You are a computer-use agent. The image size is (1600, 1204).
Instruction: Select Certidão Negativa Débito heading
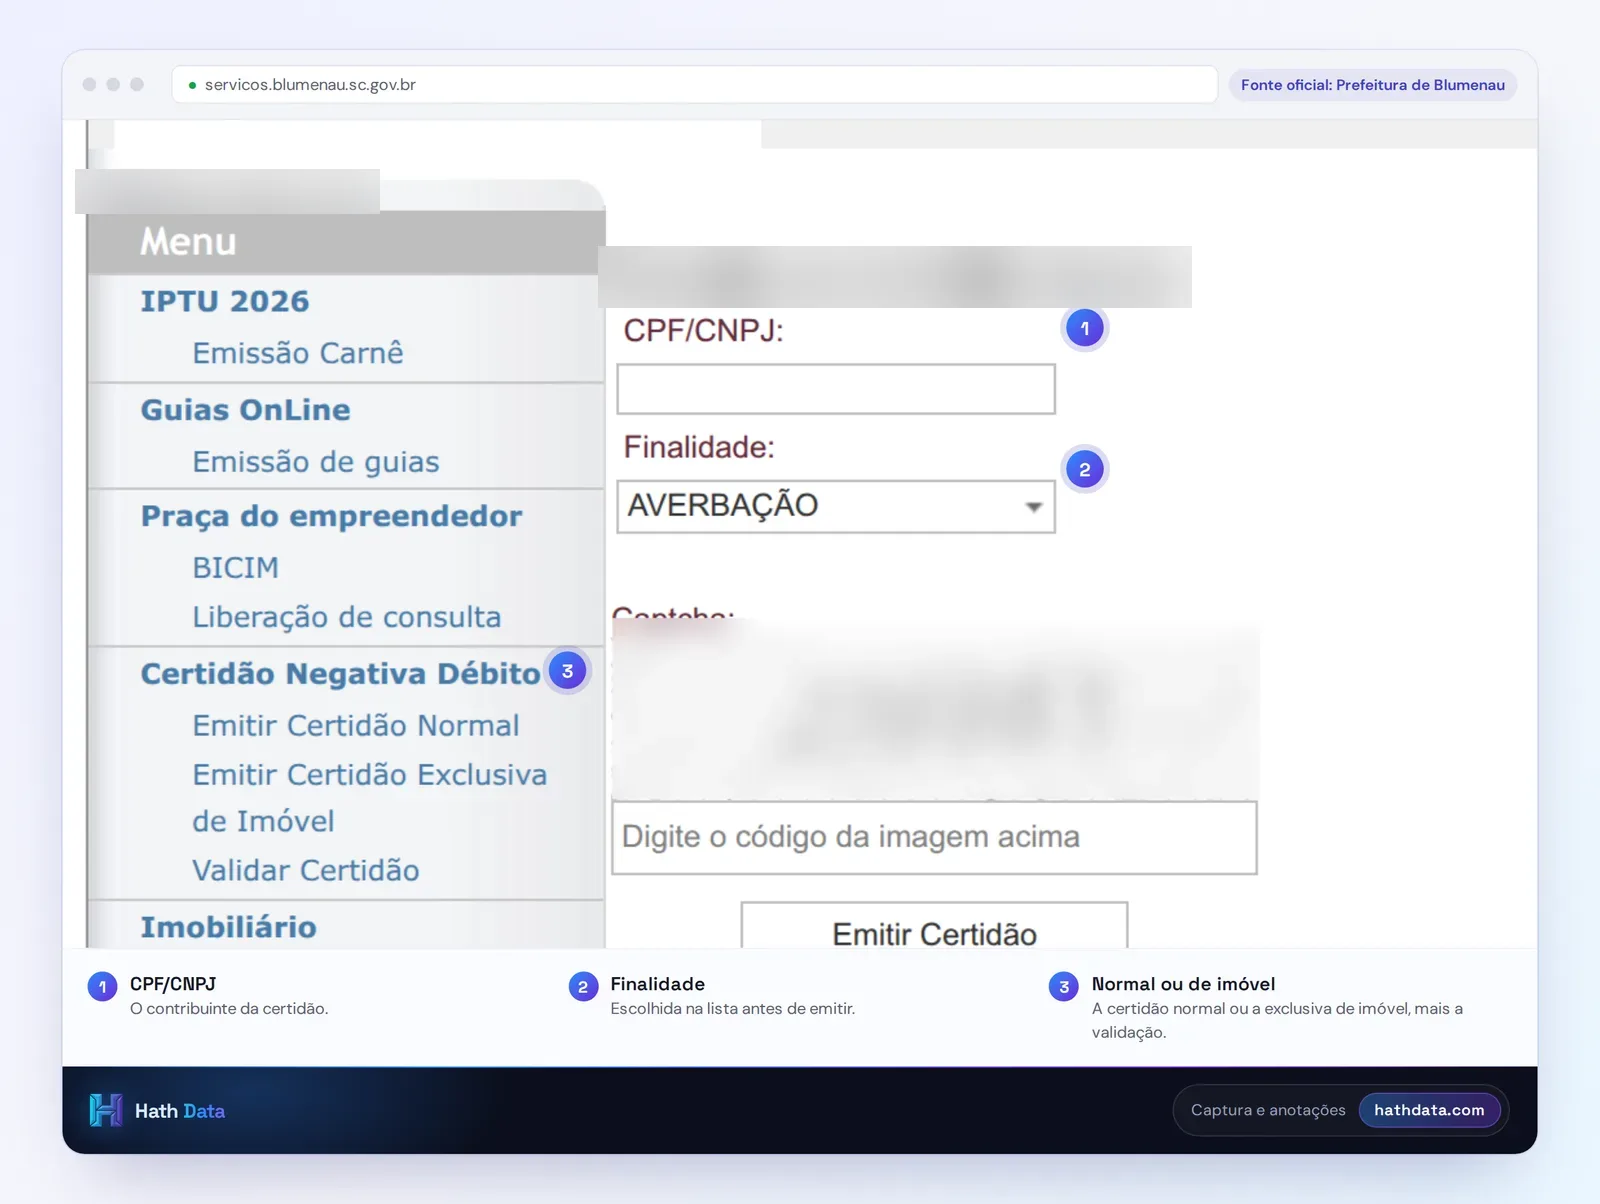[340, 674]
